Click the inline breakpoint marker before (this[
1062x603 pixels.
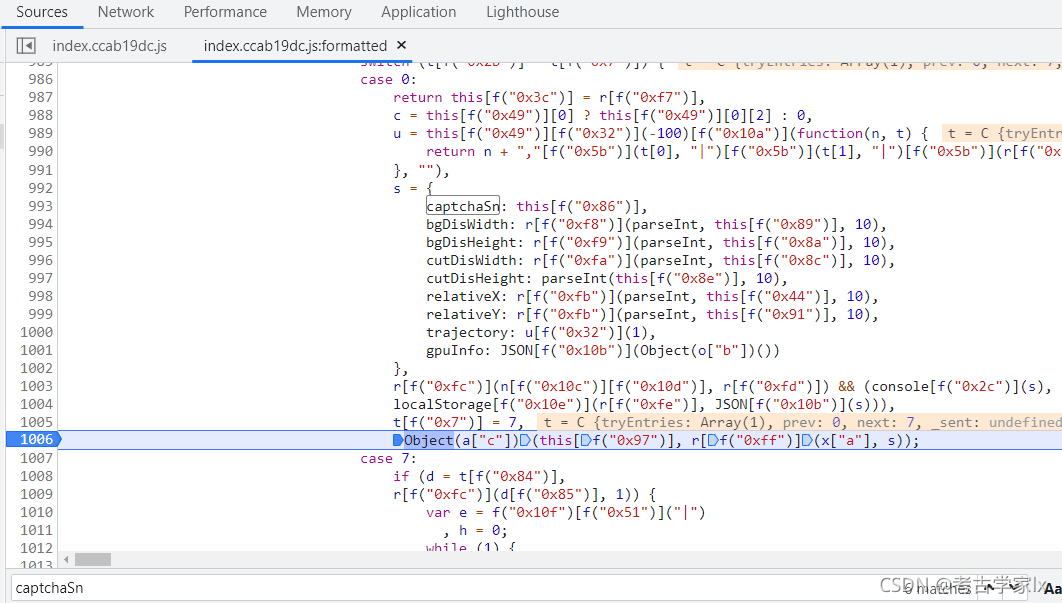pos(526,440)
